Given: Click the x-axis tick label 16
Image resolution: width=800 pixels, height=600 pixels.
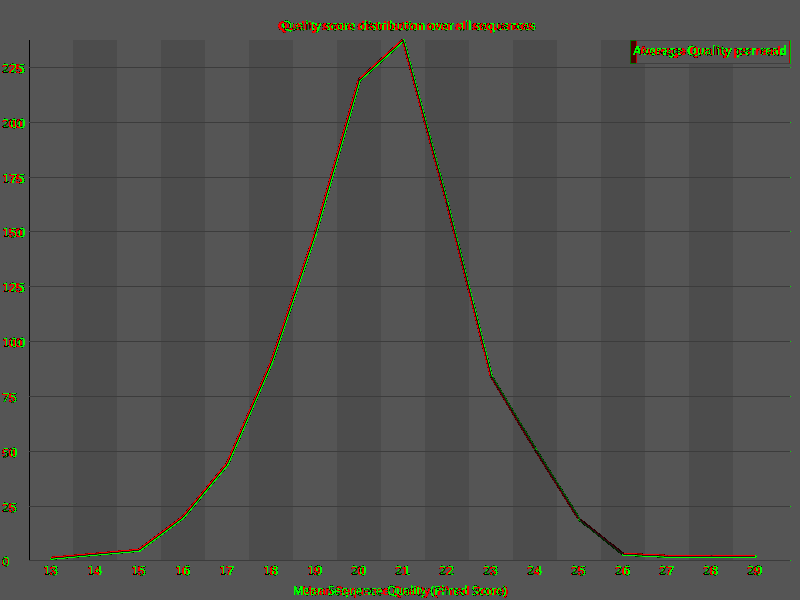Looking at the screenshot, I should click(183, 570).
